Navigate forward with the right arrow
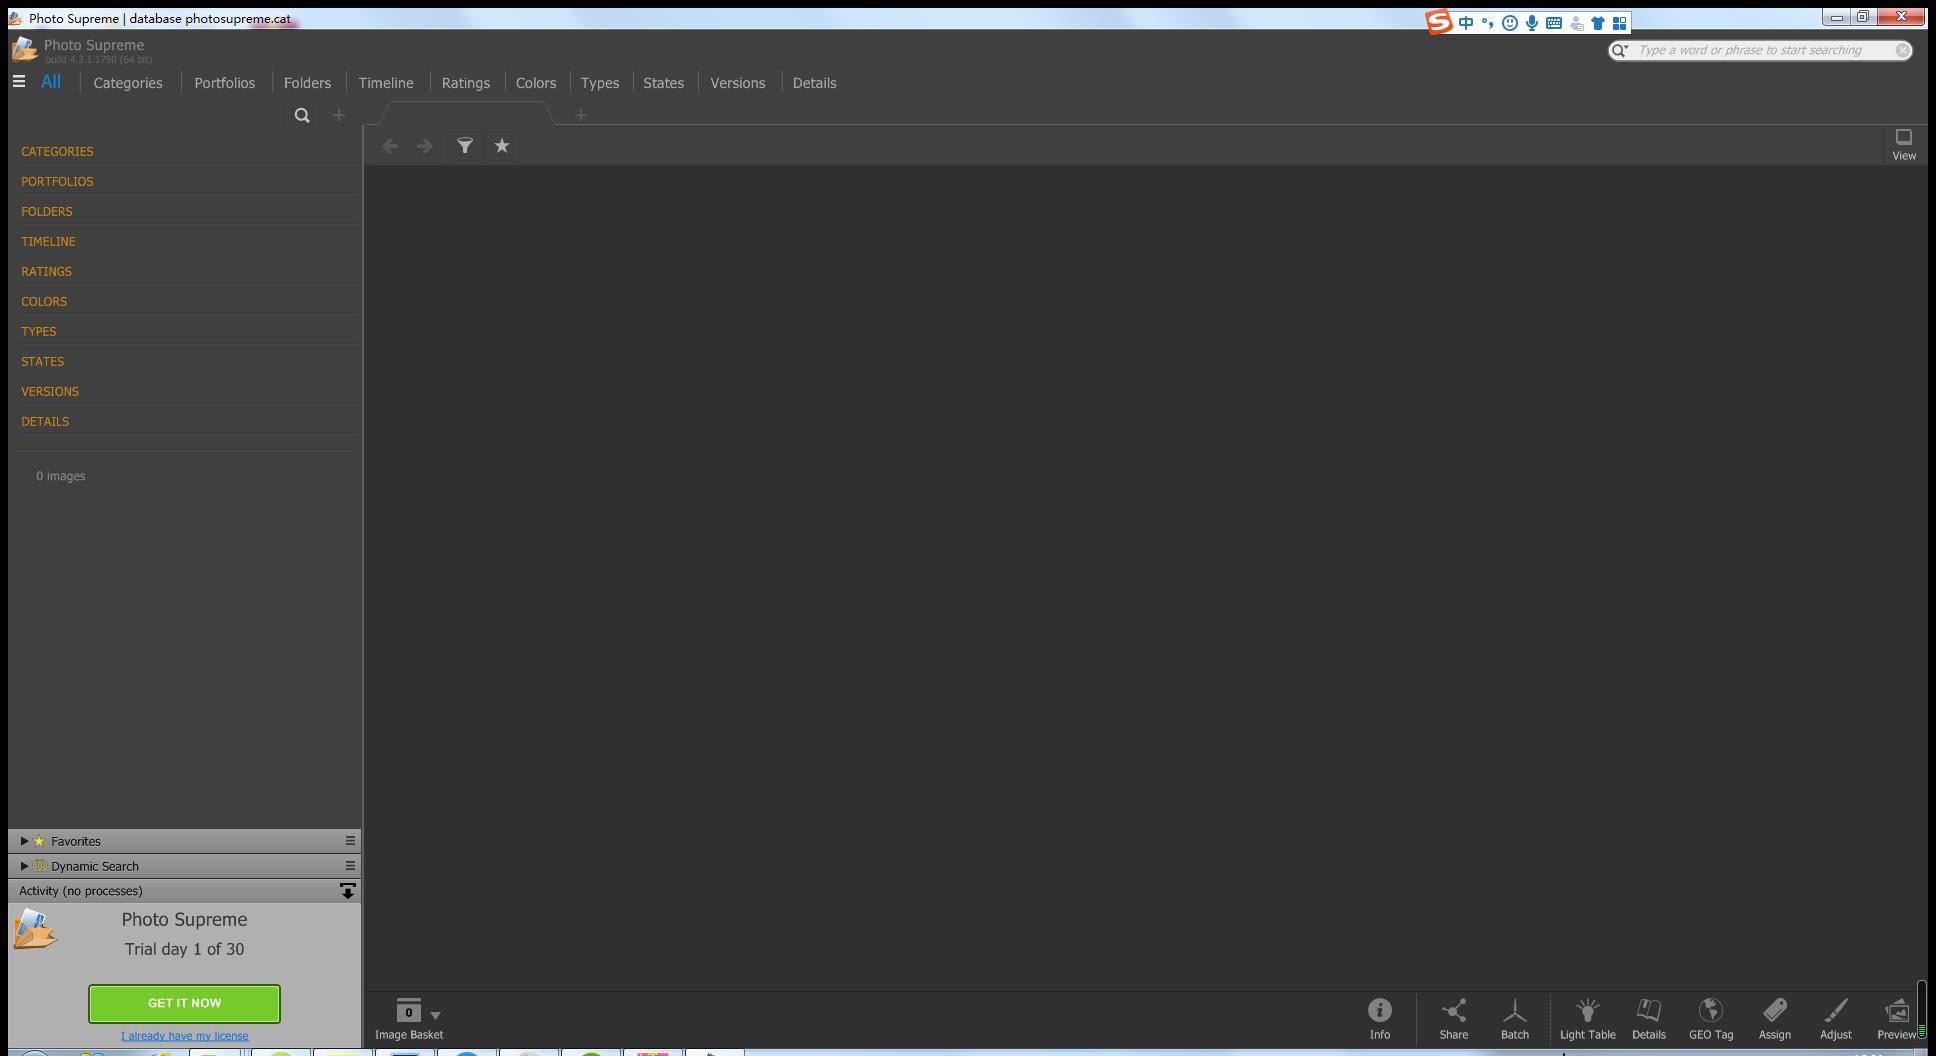 (x=425, y=146)
